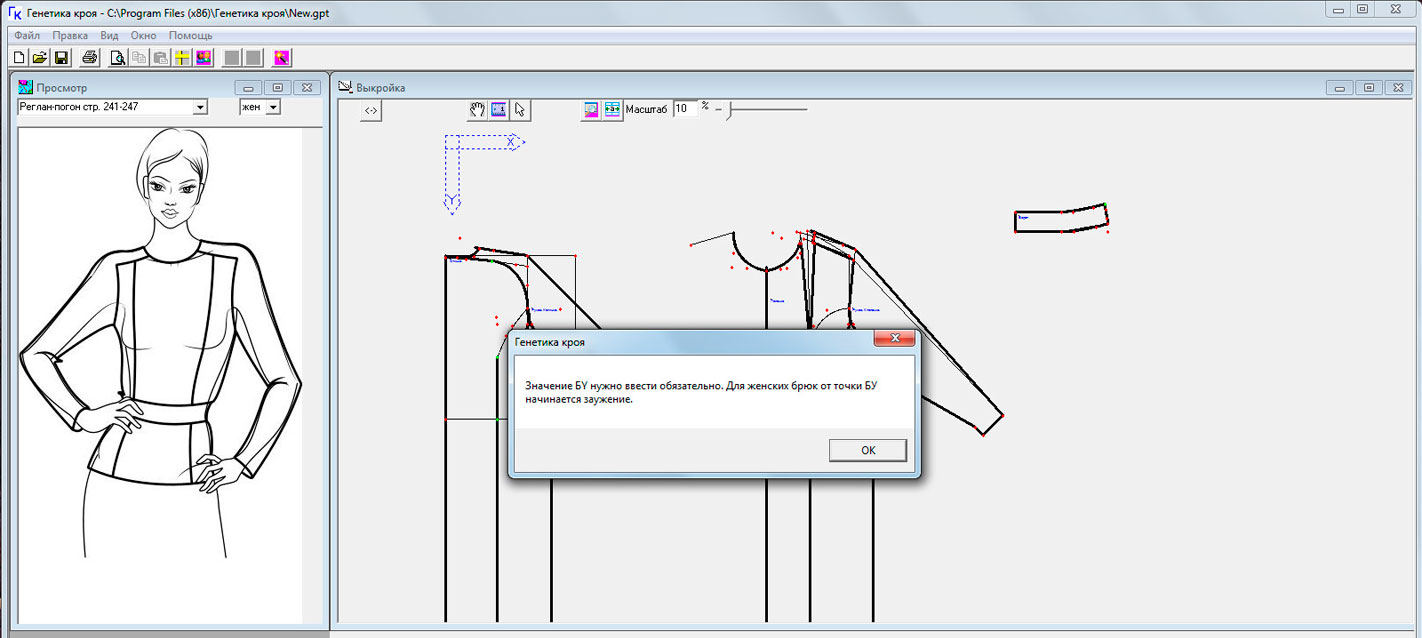Select the hand pan tool
Image resolution: width=1422 pixels, height=638 pixels.
click(477, 110)
